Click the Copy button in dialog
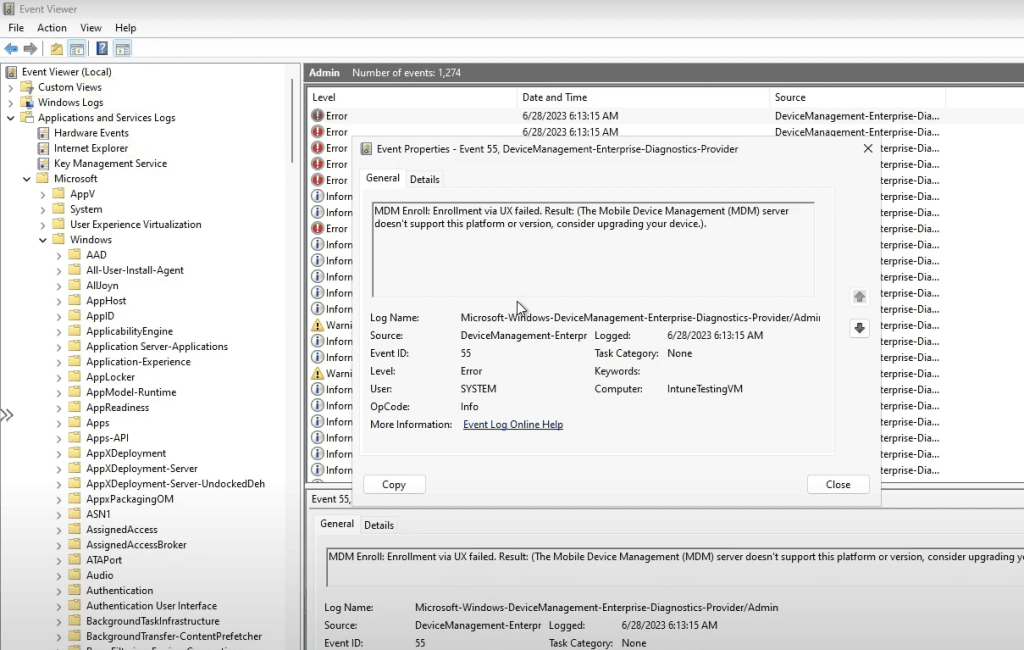The image size is (1024, 650). 394,484
